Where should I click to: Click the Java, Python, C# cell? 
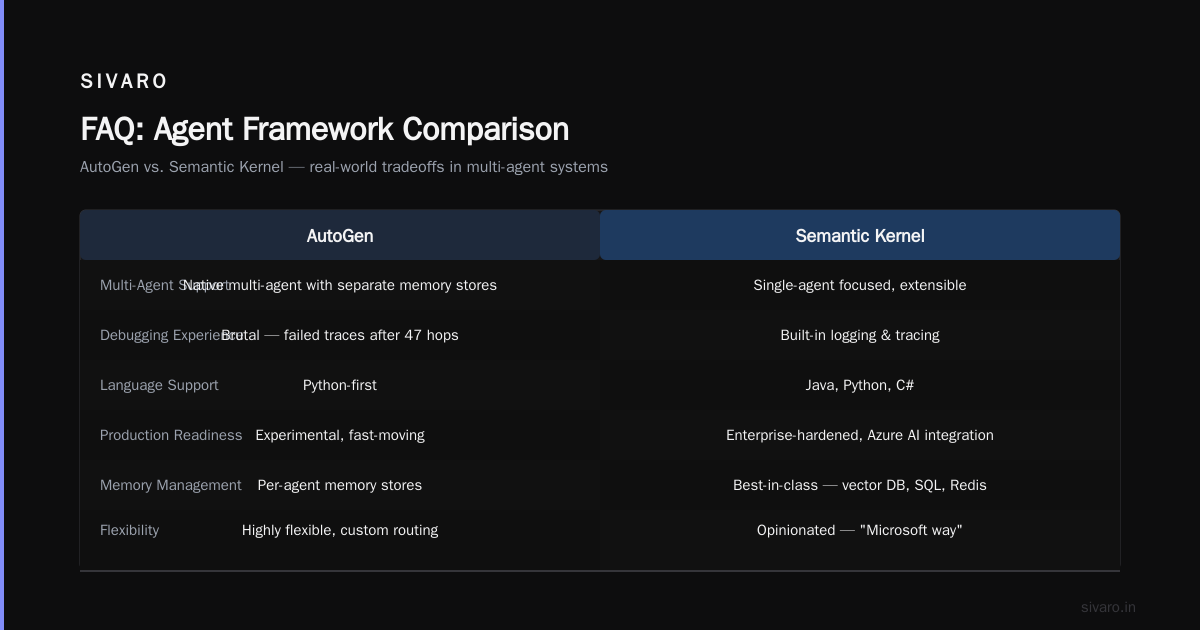coord(860,385)
